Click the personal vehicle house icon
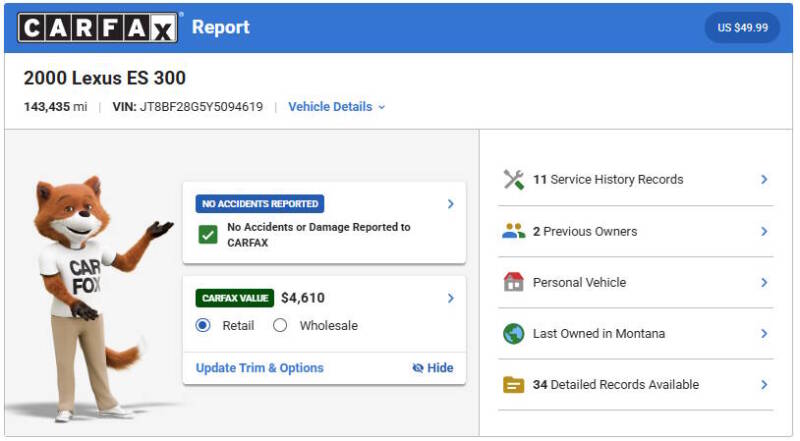The width and height of the screenshot is (800, 441). tap(514, 282)
